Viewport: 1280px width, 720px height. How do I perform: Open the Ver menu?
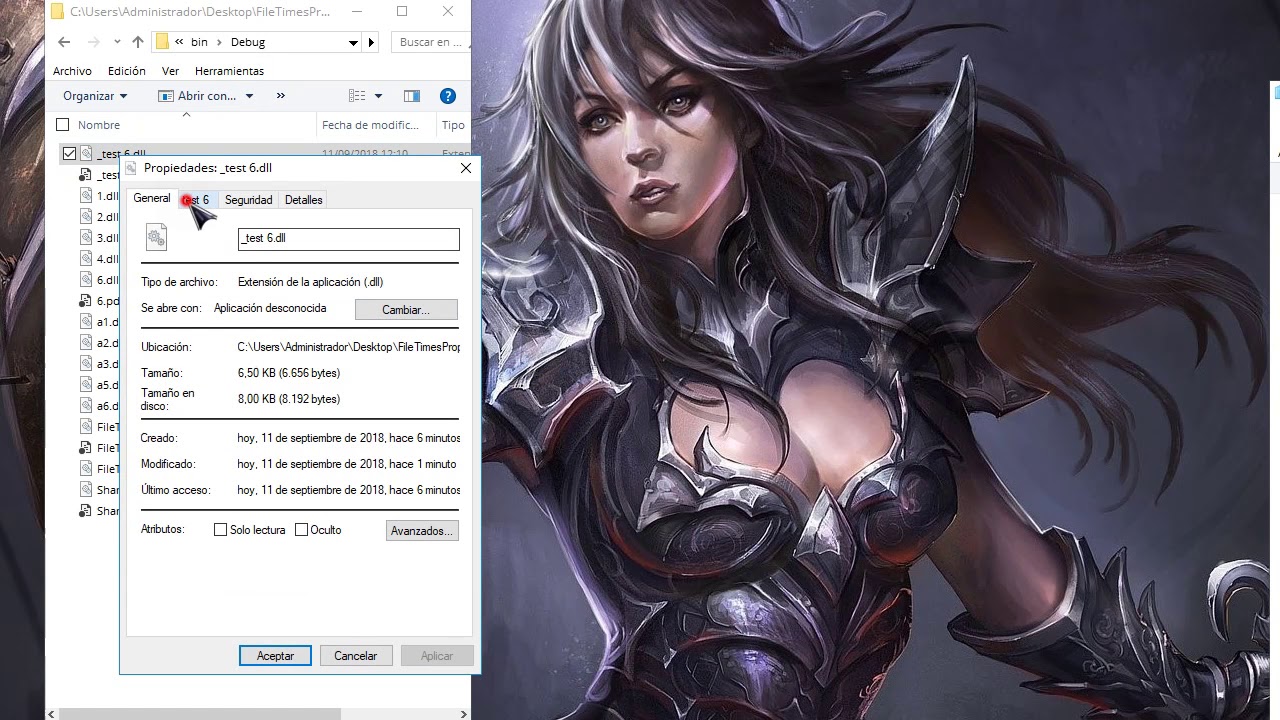click(x=170, y=71)
